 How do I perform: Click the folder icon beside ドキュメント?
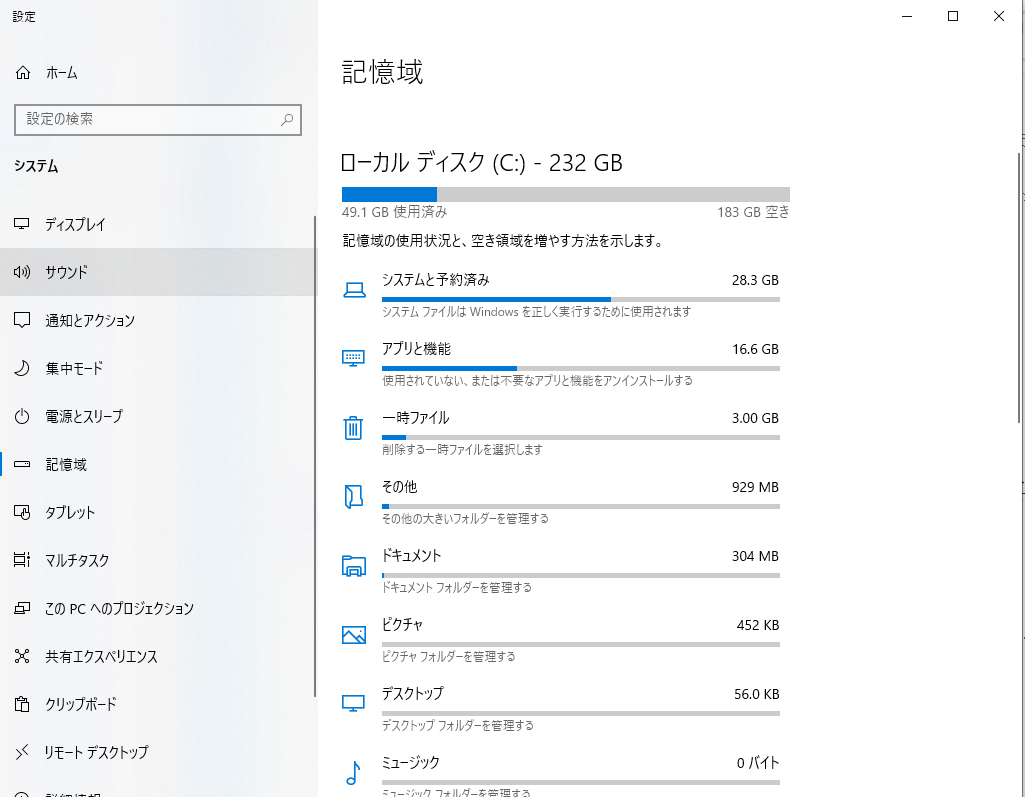tap(352, 565)
